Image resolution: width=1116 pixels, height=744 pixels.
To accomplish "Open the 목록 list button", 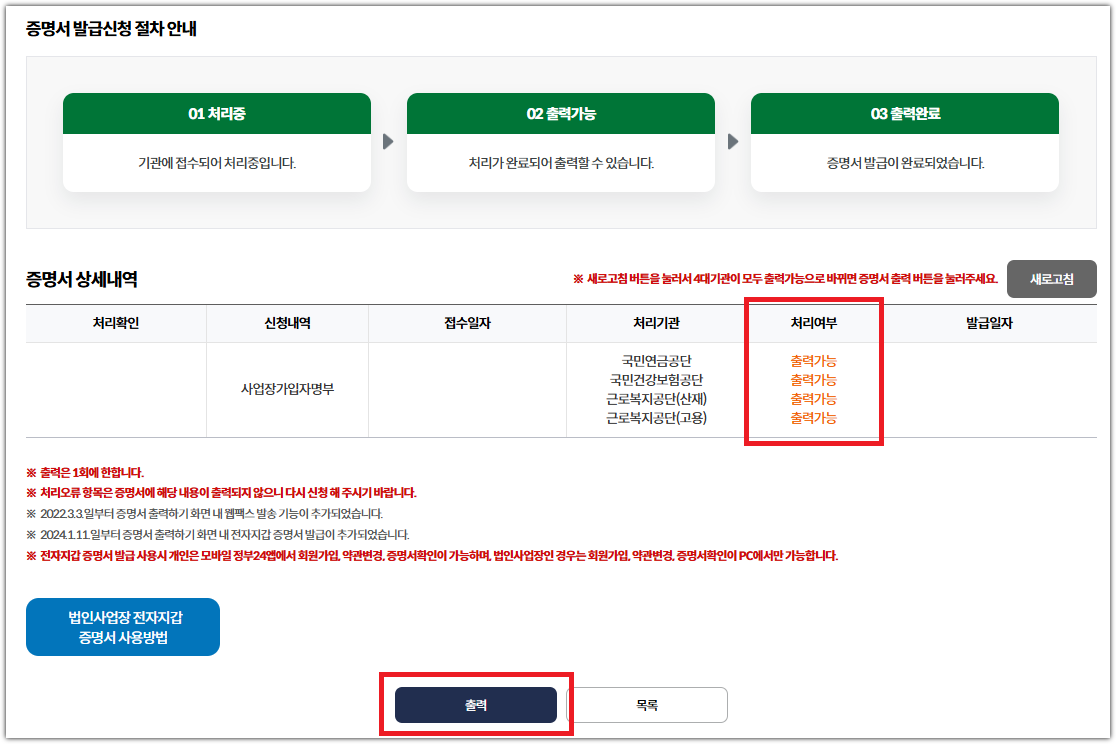I will [x=647, y=705].
